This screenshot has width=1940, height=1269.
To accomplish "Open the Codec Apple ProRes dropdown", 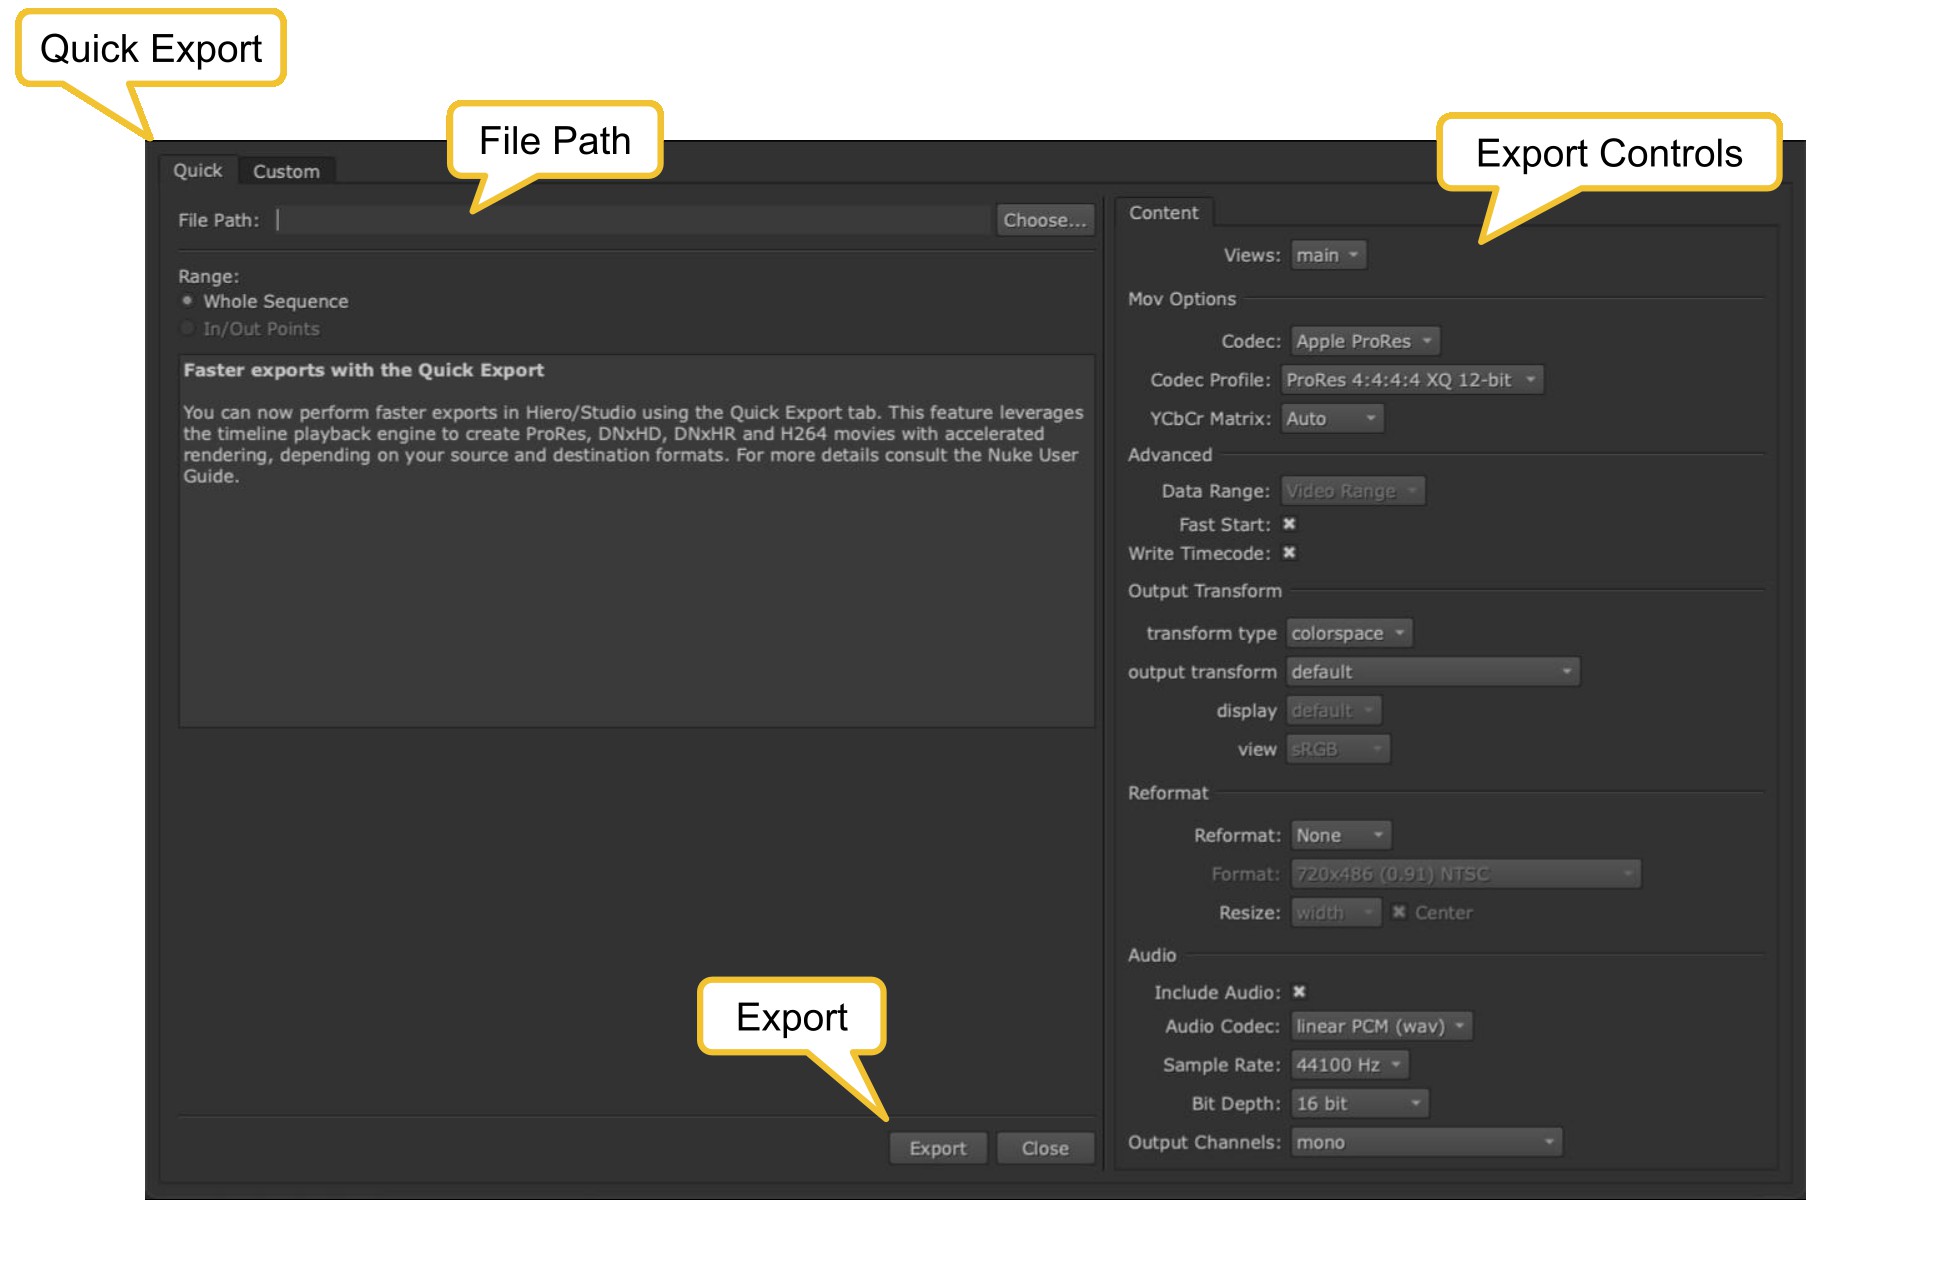I will [1364, 341].
